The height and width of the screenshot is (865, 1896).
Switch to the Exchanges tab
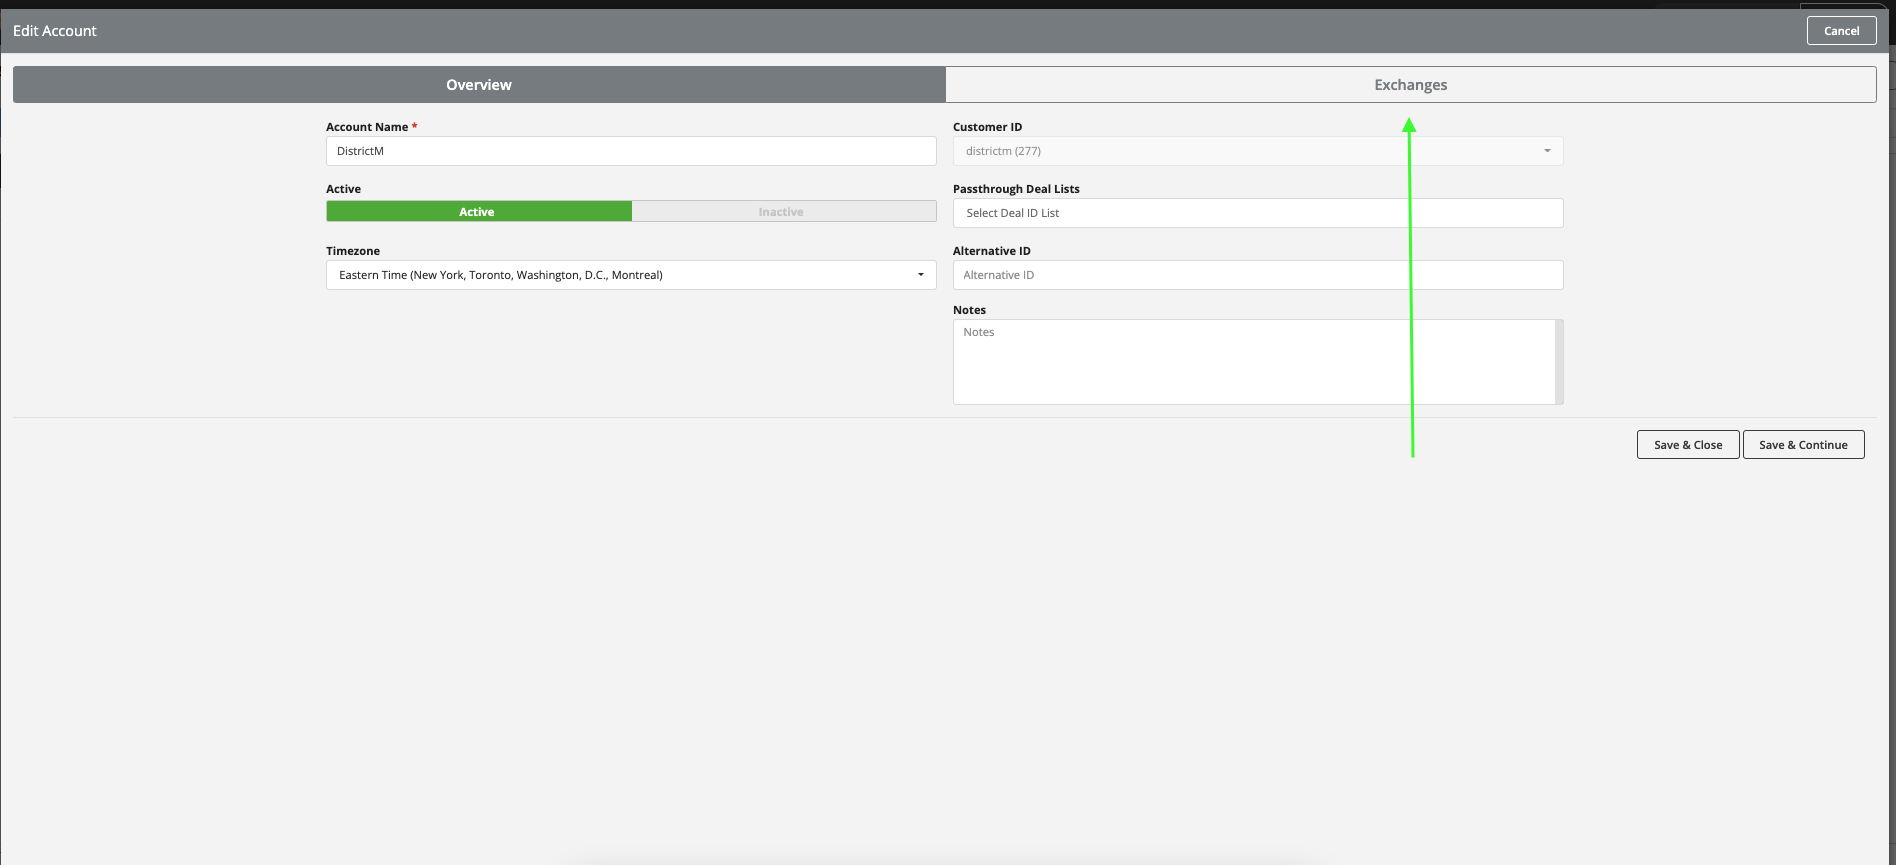1410,85
